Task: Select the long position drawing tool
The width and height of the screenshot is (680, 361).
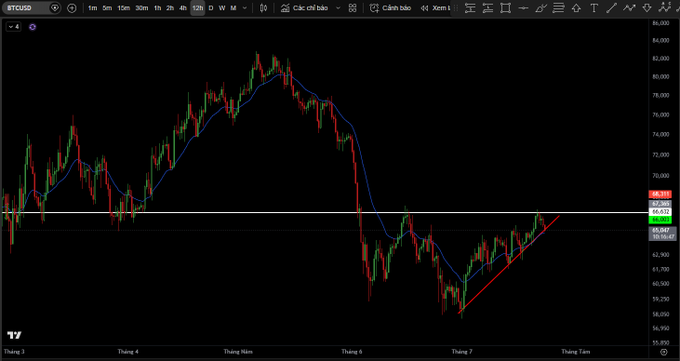Action: click(470, 8)
